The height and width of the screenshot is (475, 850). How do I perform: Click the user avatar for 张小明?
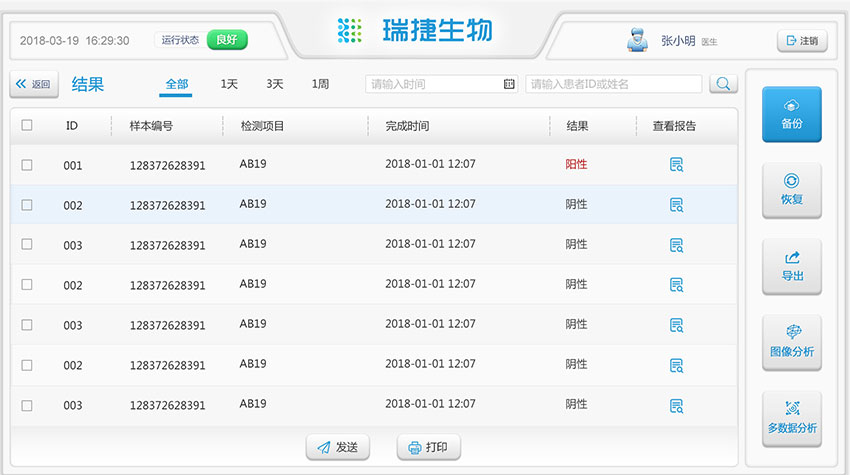click(635, 41)
